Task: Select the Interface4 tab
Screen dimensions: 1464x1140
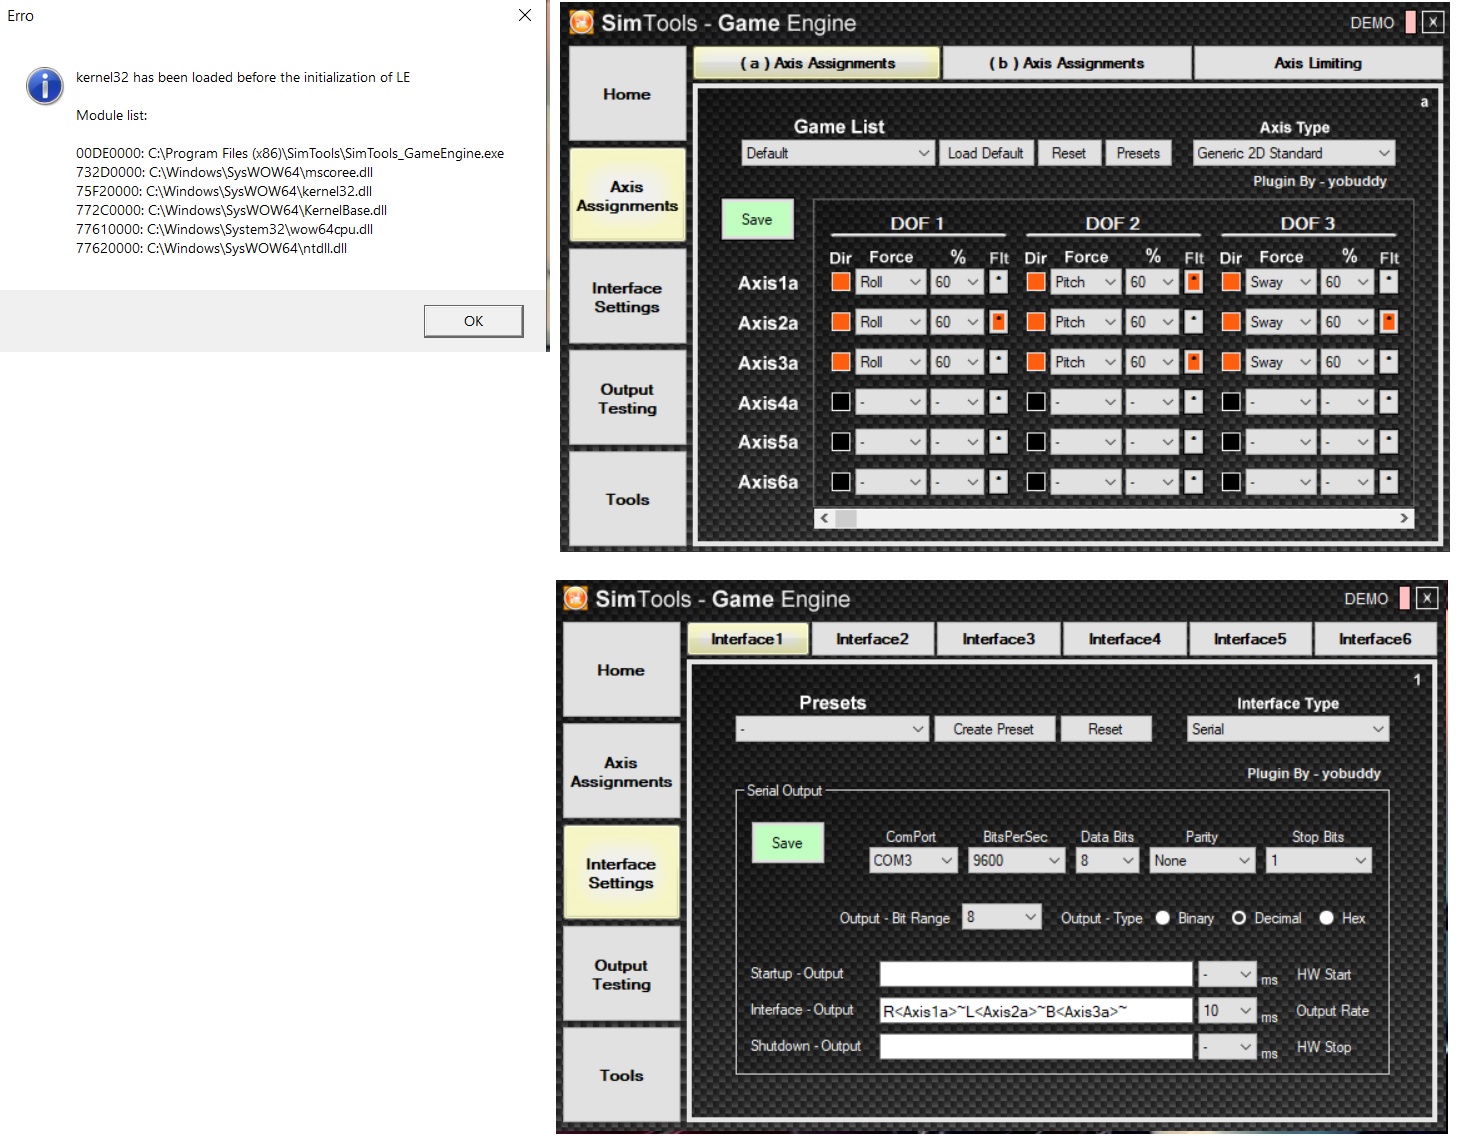Action: coord(1124,639)
